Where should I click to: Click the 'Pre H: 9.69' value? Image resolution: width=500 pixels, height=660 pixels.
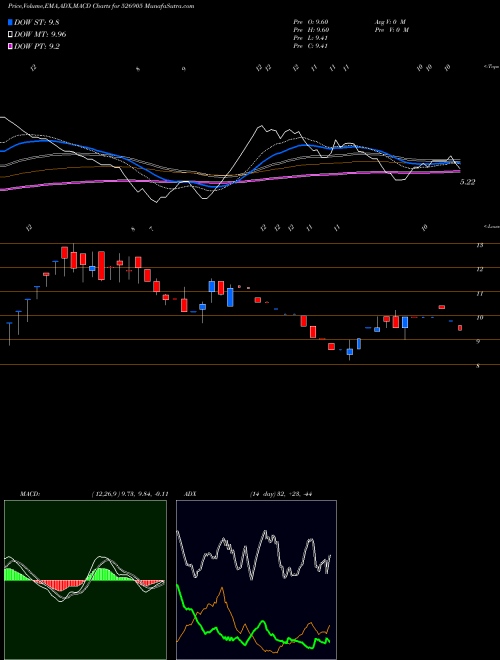[x=311, y=30]
